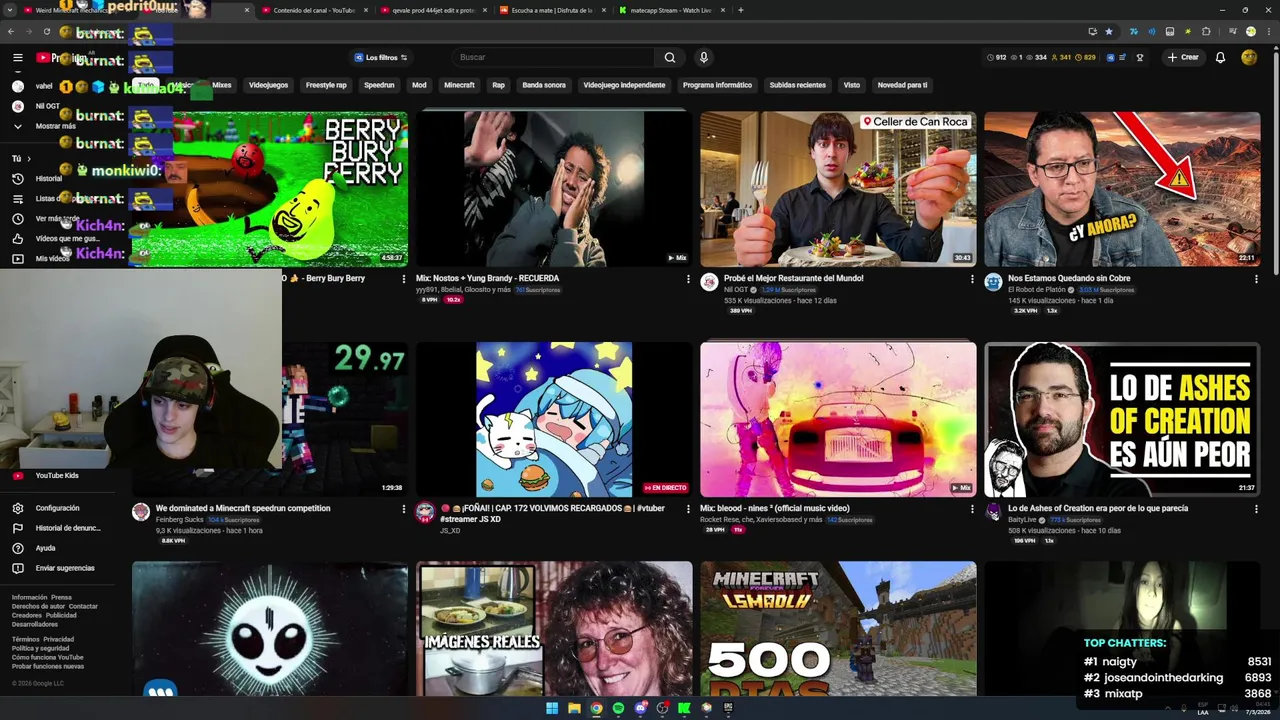Click Probar funciones nuevas footer link

[48, 666]
